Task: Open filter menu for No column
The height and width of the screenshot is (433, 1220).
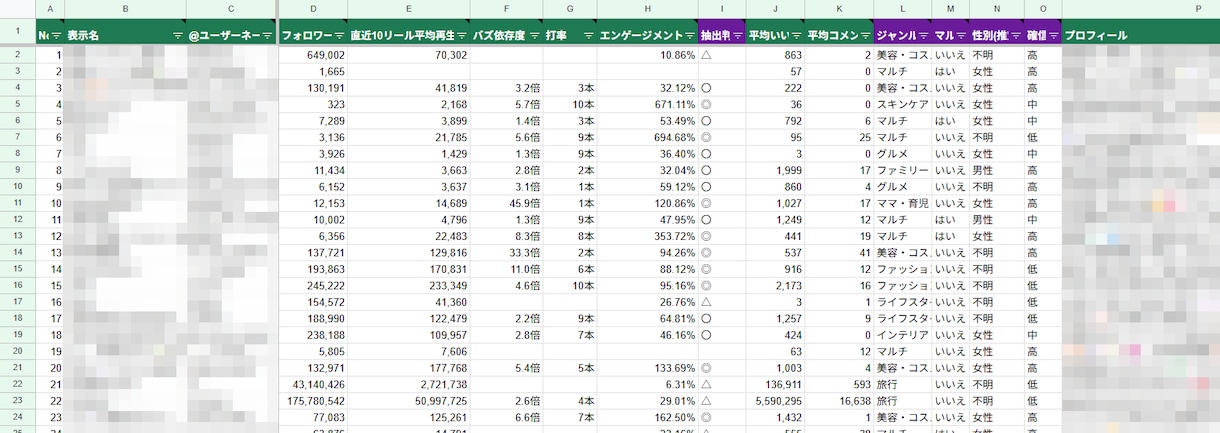Action: tap(57, 35)
